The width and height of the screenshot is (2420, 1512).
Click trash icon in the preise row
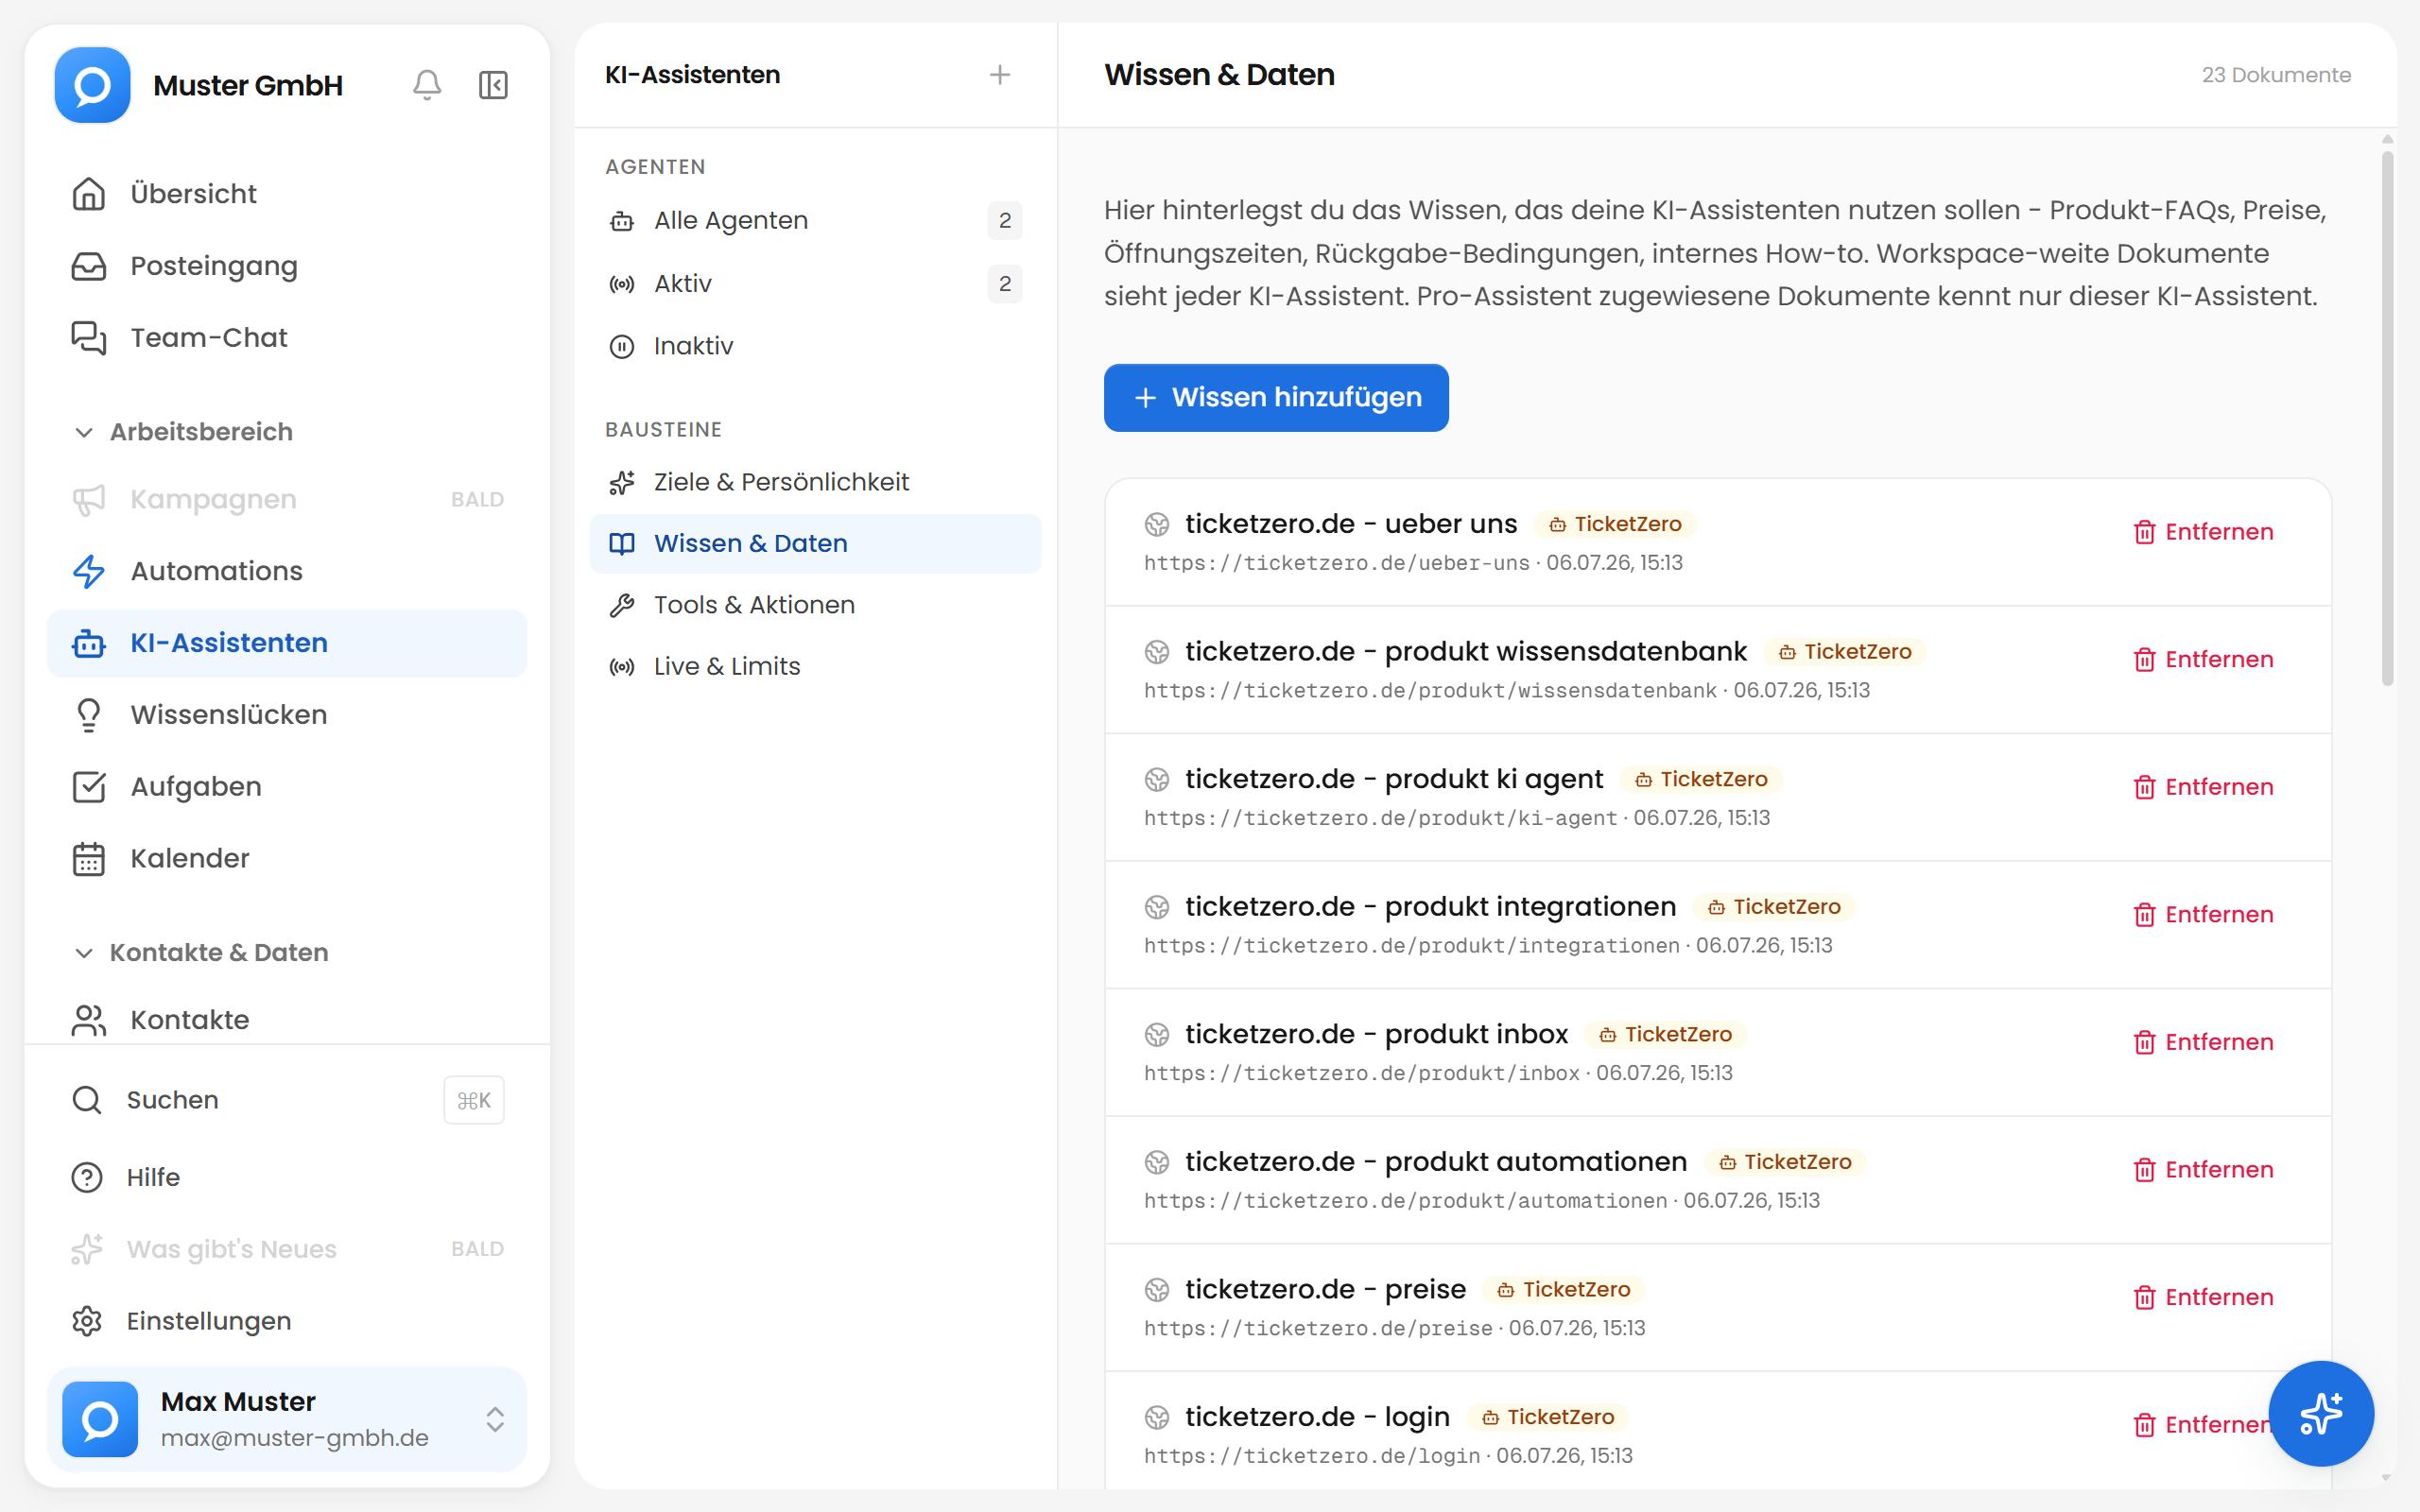2143,1298
